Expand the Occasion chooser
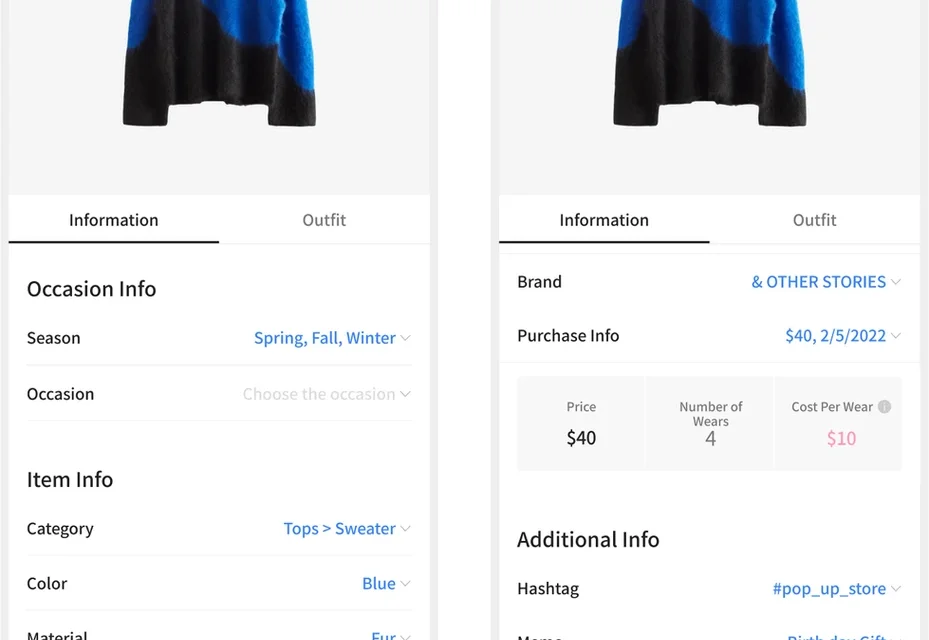 [x=405, y=394]
